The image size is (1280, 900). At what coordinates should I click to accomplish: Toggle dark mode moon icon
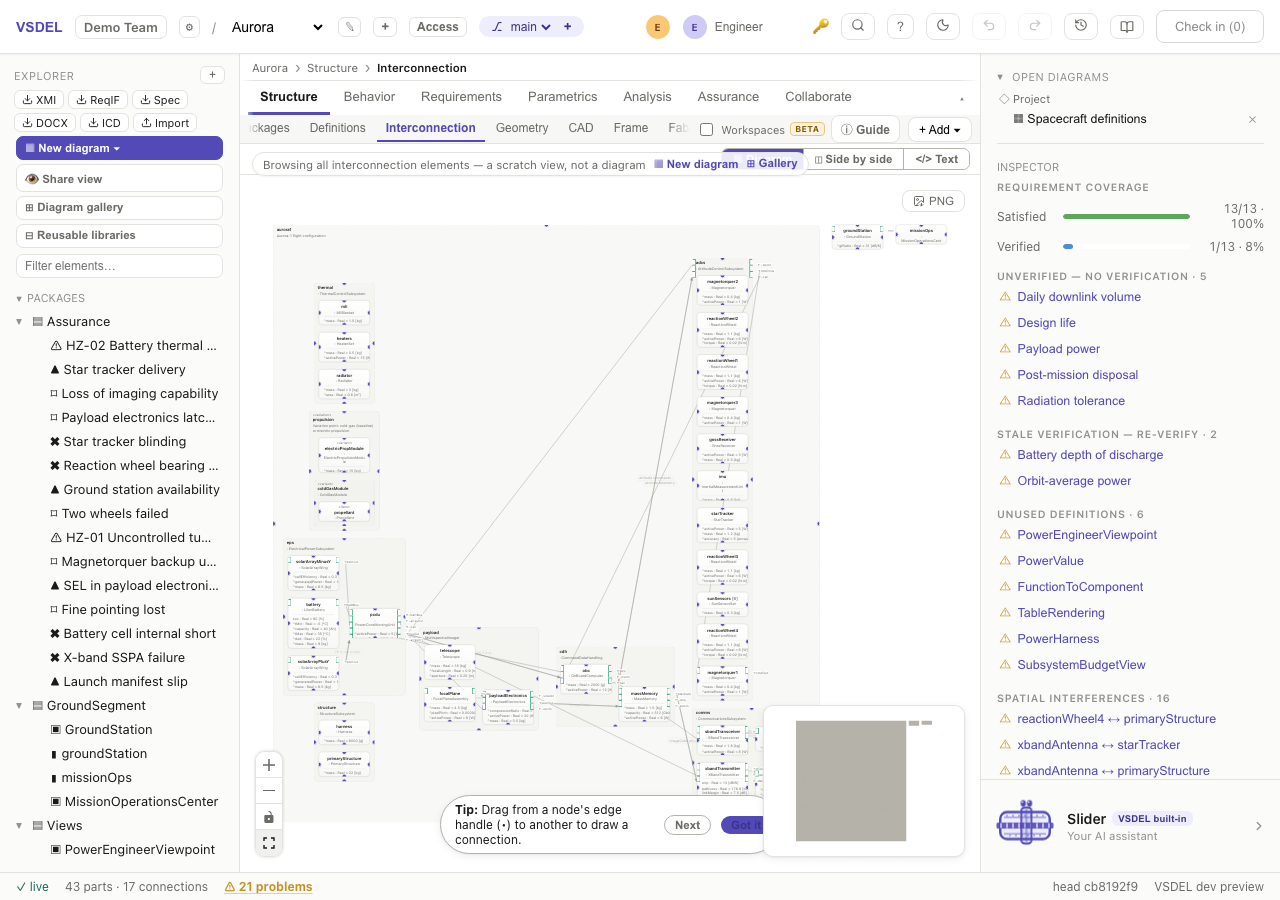coord(943,27)
